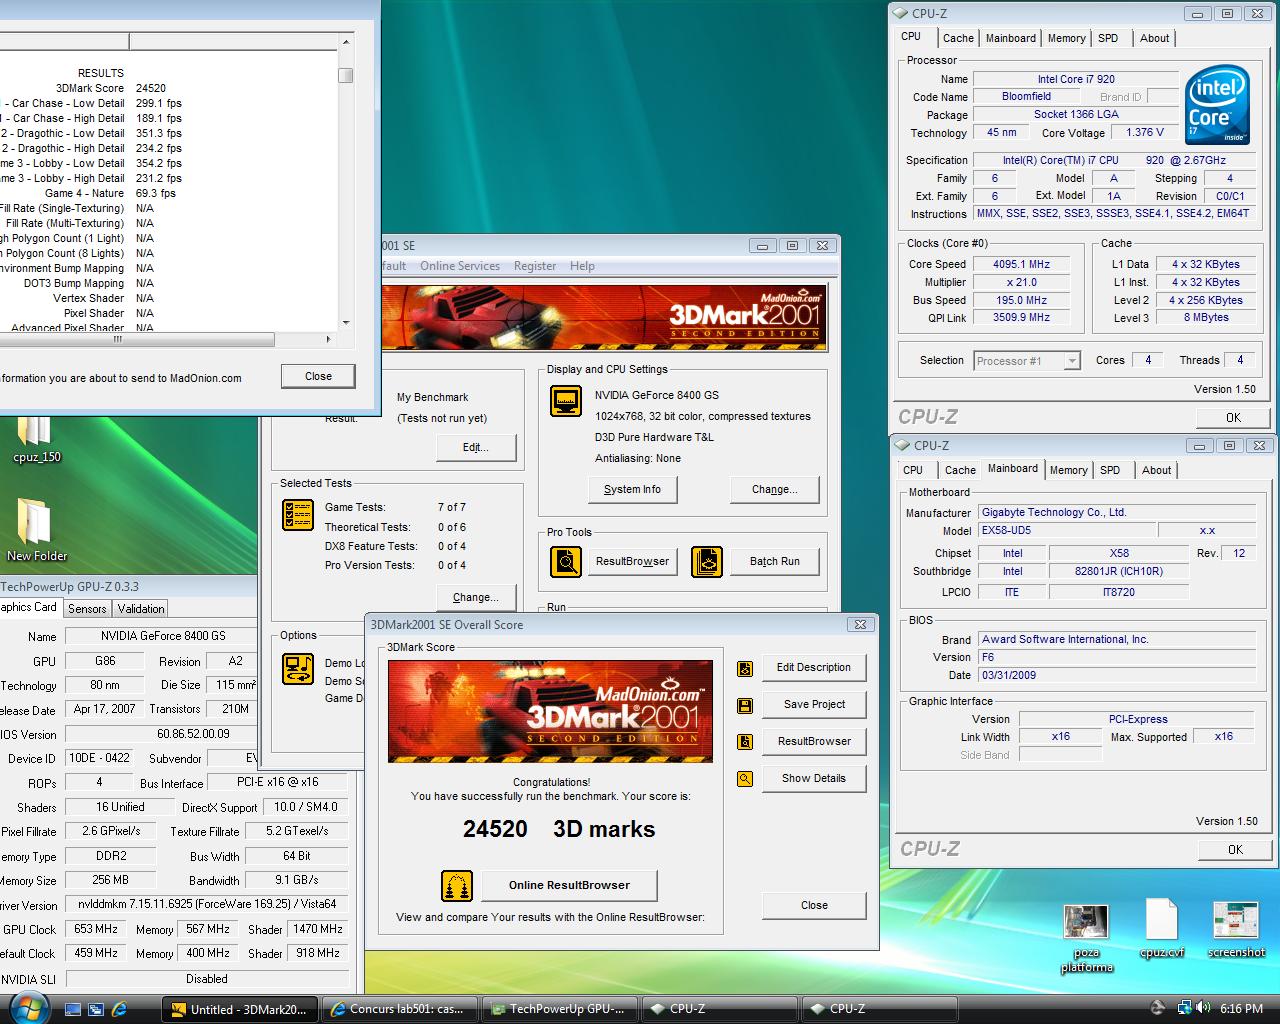Open the Help menu in 3DMark2001
The image size is (1280, 1024).
[x=582, y=266]
